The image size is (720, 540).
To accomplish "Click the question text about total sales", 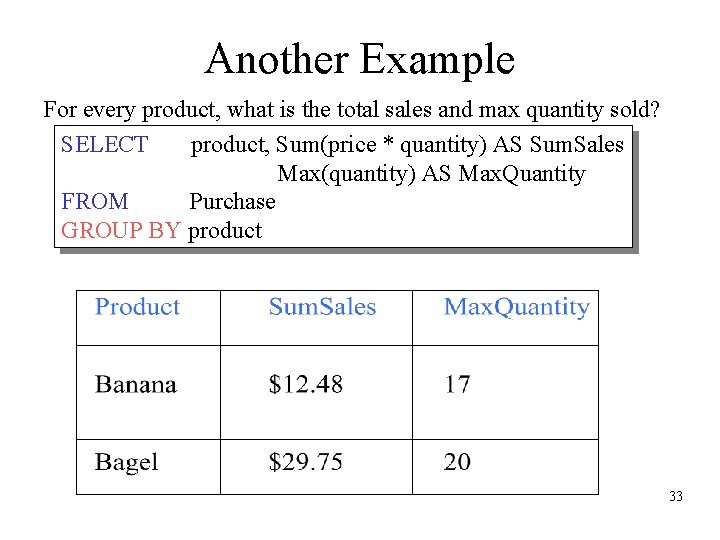I will [351, 108].
